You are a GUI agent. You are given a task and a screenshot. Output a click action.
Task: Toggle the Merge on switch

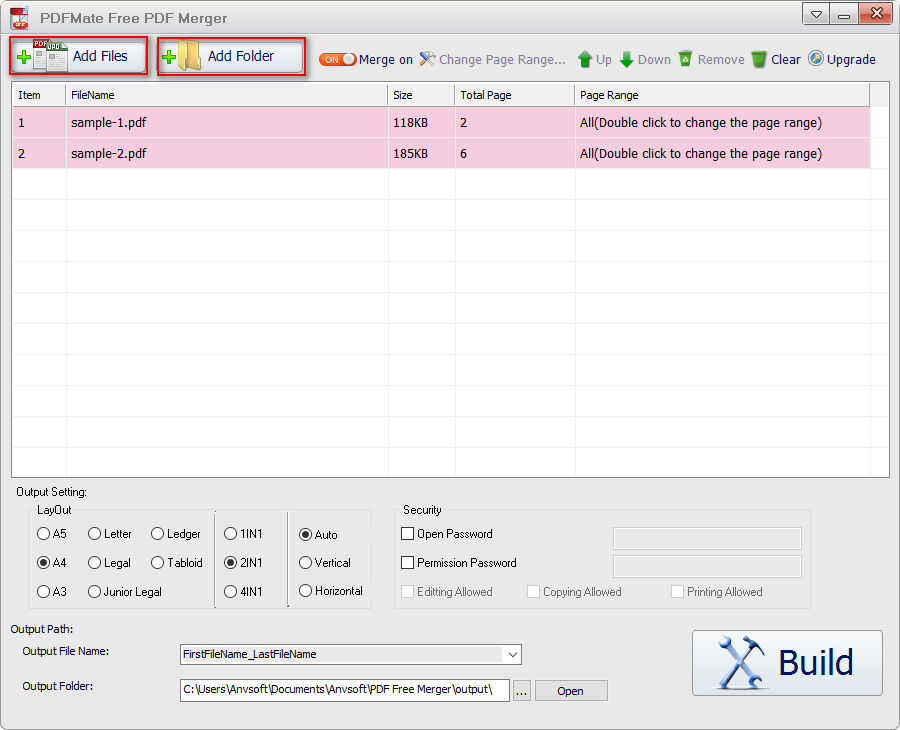click(x=338, y=59)
